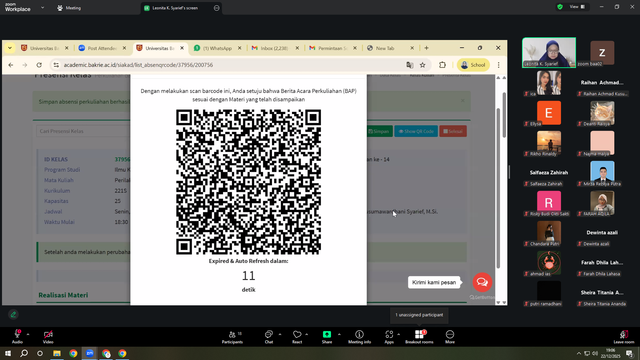This screenshot has height=360, width=640.
Task: Toggle microphone Audio in Zoom toolbar
Action: (17, 337)
